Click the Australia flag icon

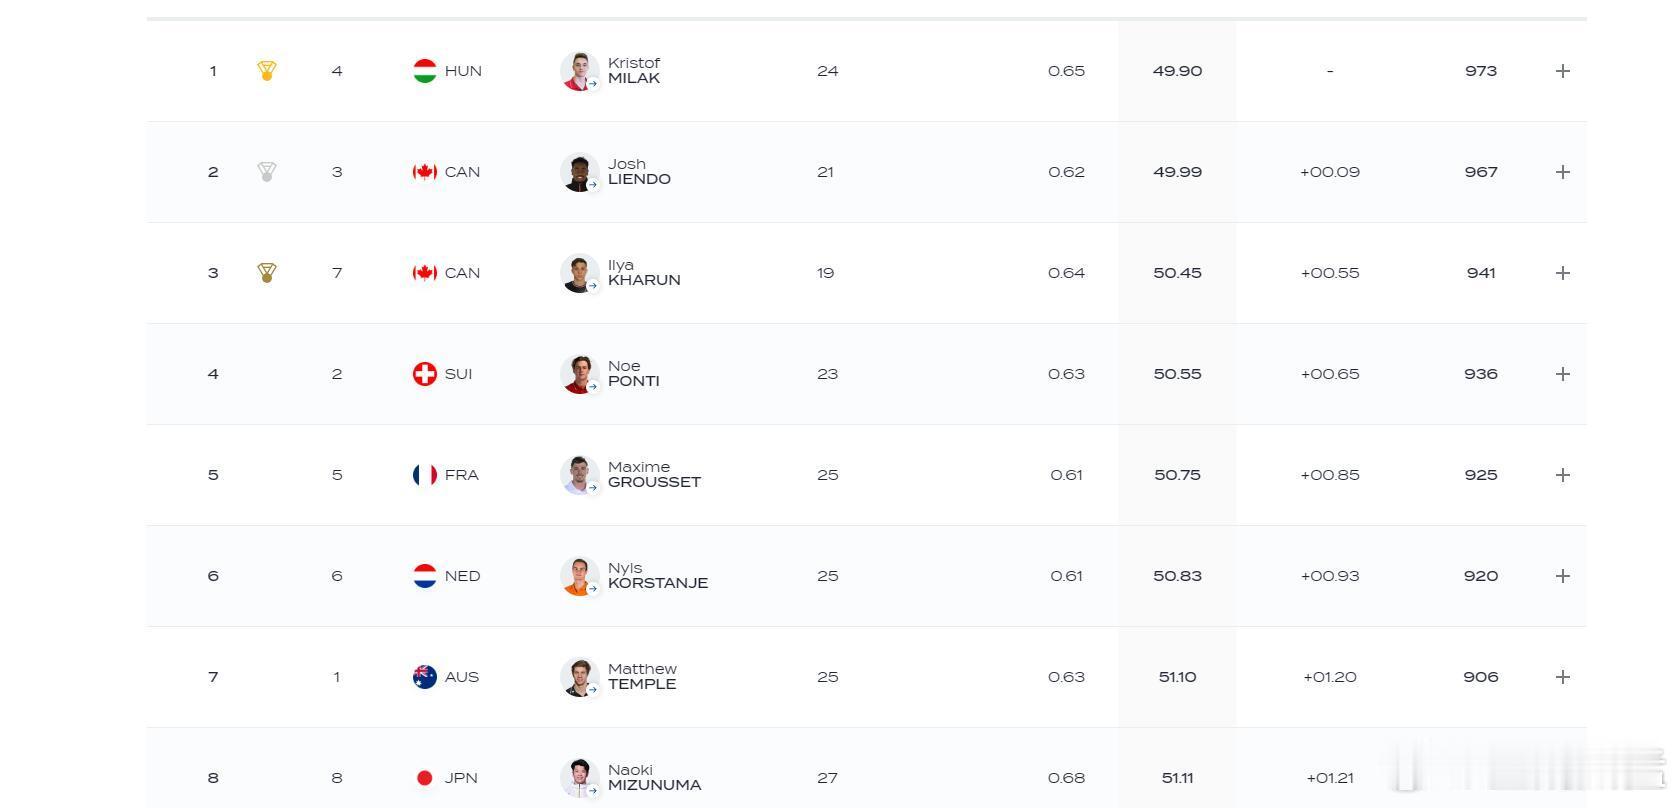tap(425, 677)
